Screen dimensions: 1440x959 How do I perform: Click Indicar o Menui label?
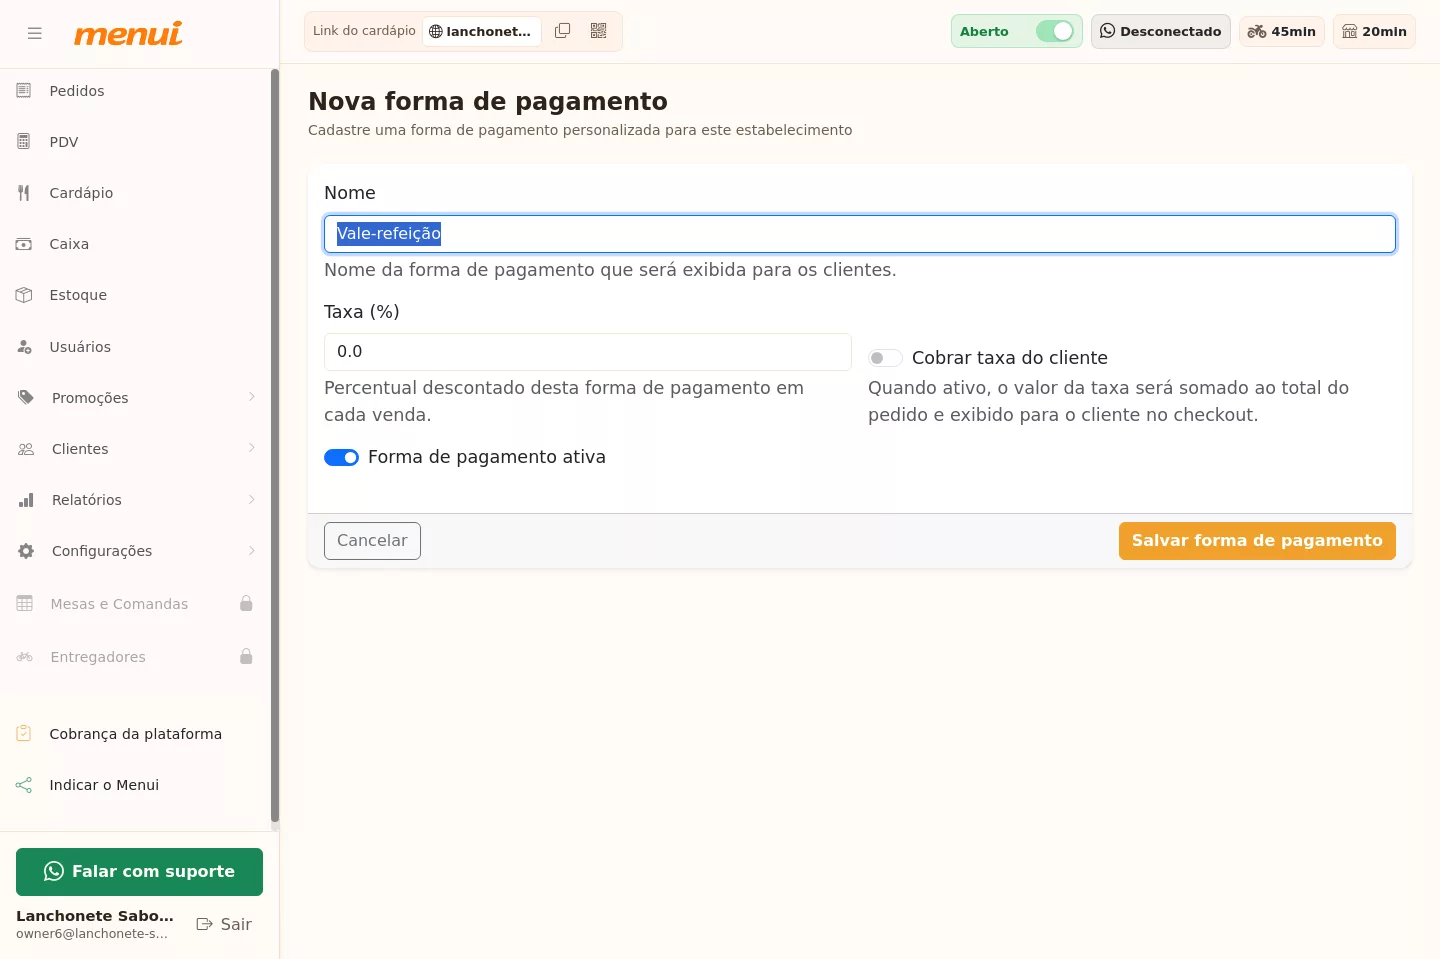(104, 785)
